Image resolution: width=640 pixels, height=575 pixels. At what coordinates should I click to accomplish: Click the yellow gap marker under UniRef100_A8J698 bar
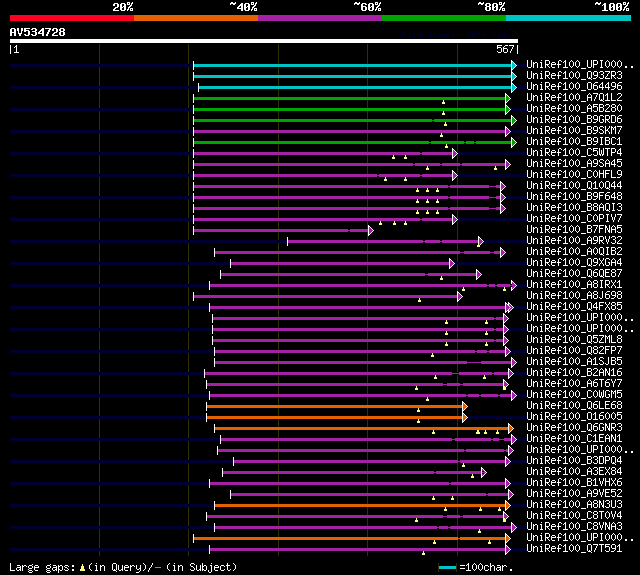[x=420, y=300]
